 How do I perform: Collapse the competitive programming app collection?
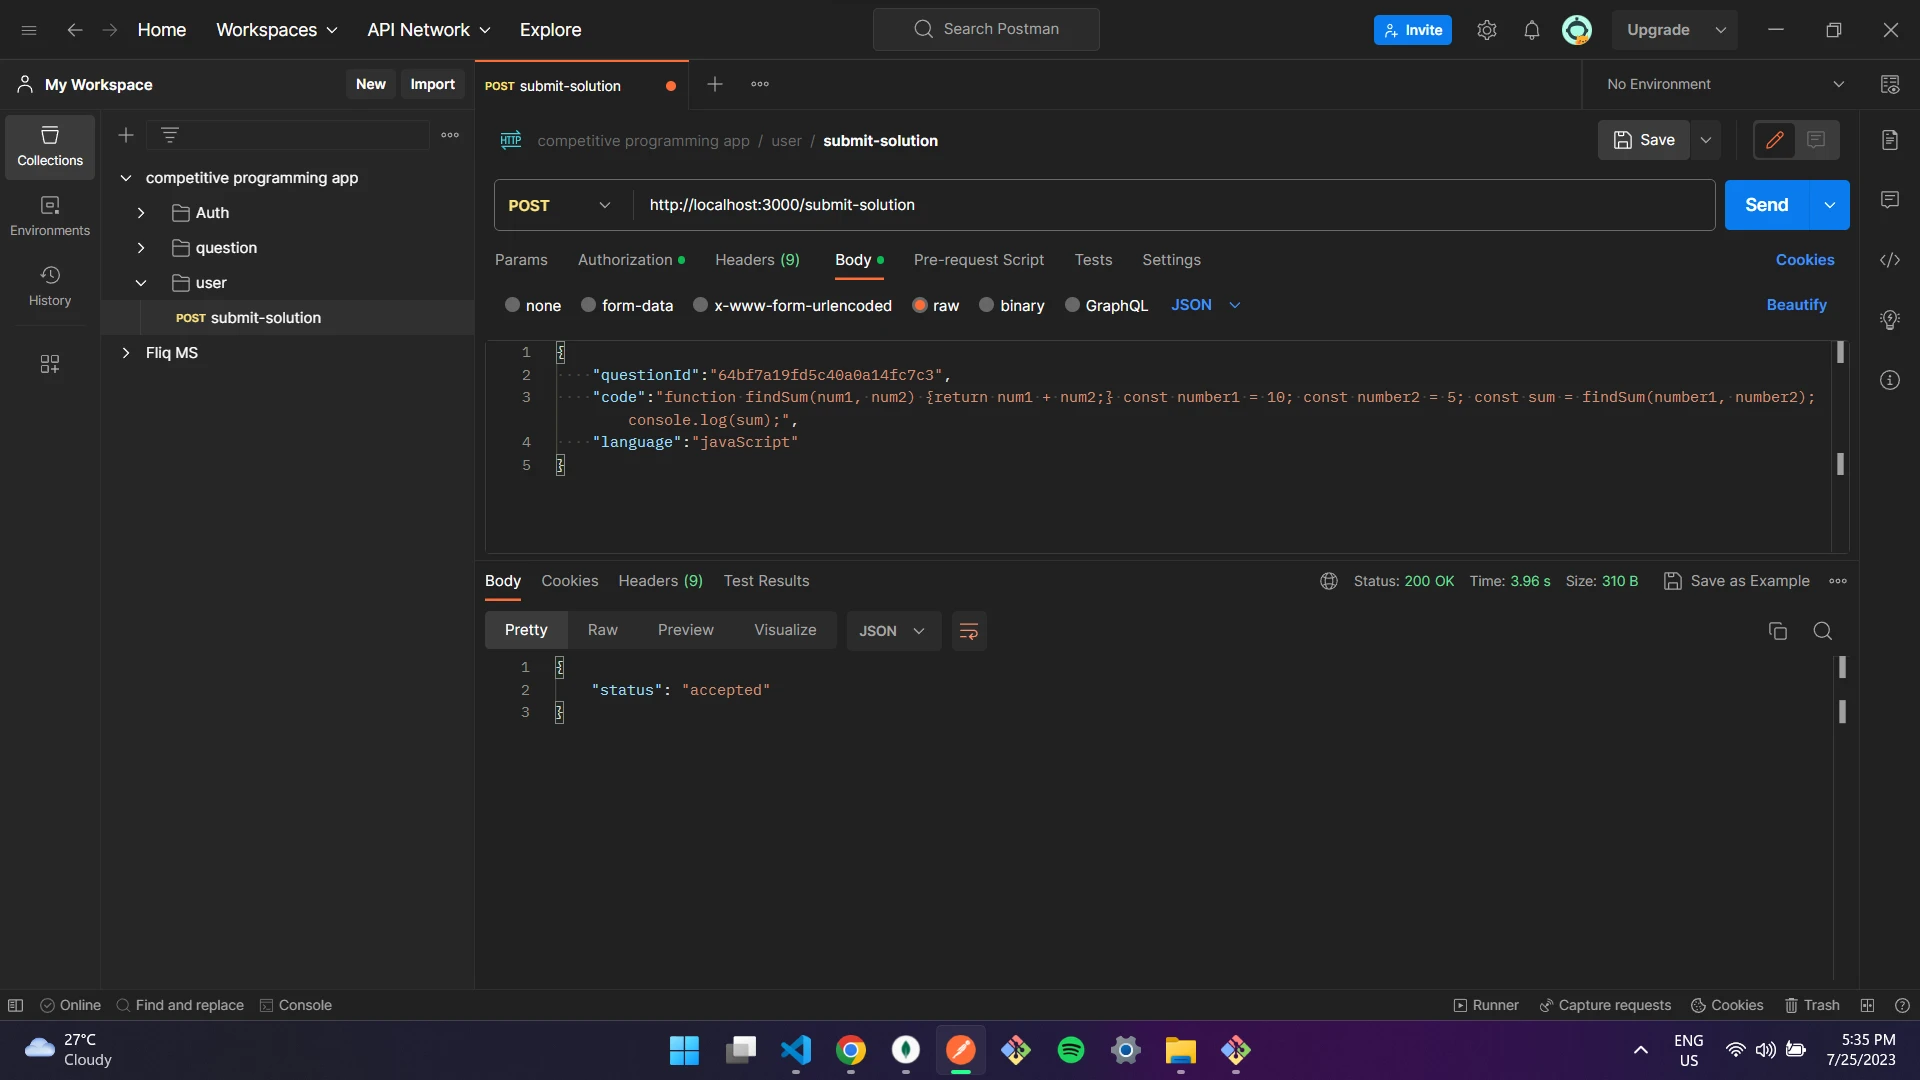click(x=126, y=178)
